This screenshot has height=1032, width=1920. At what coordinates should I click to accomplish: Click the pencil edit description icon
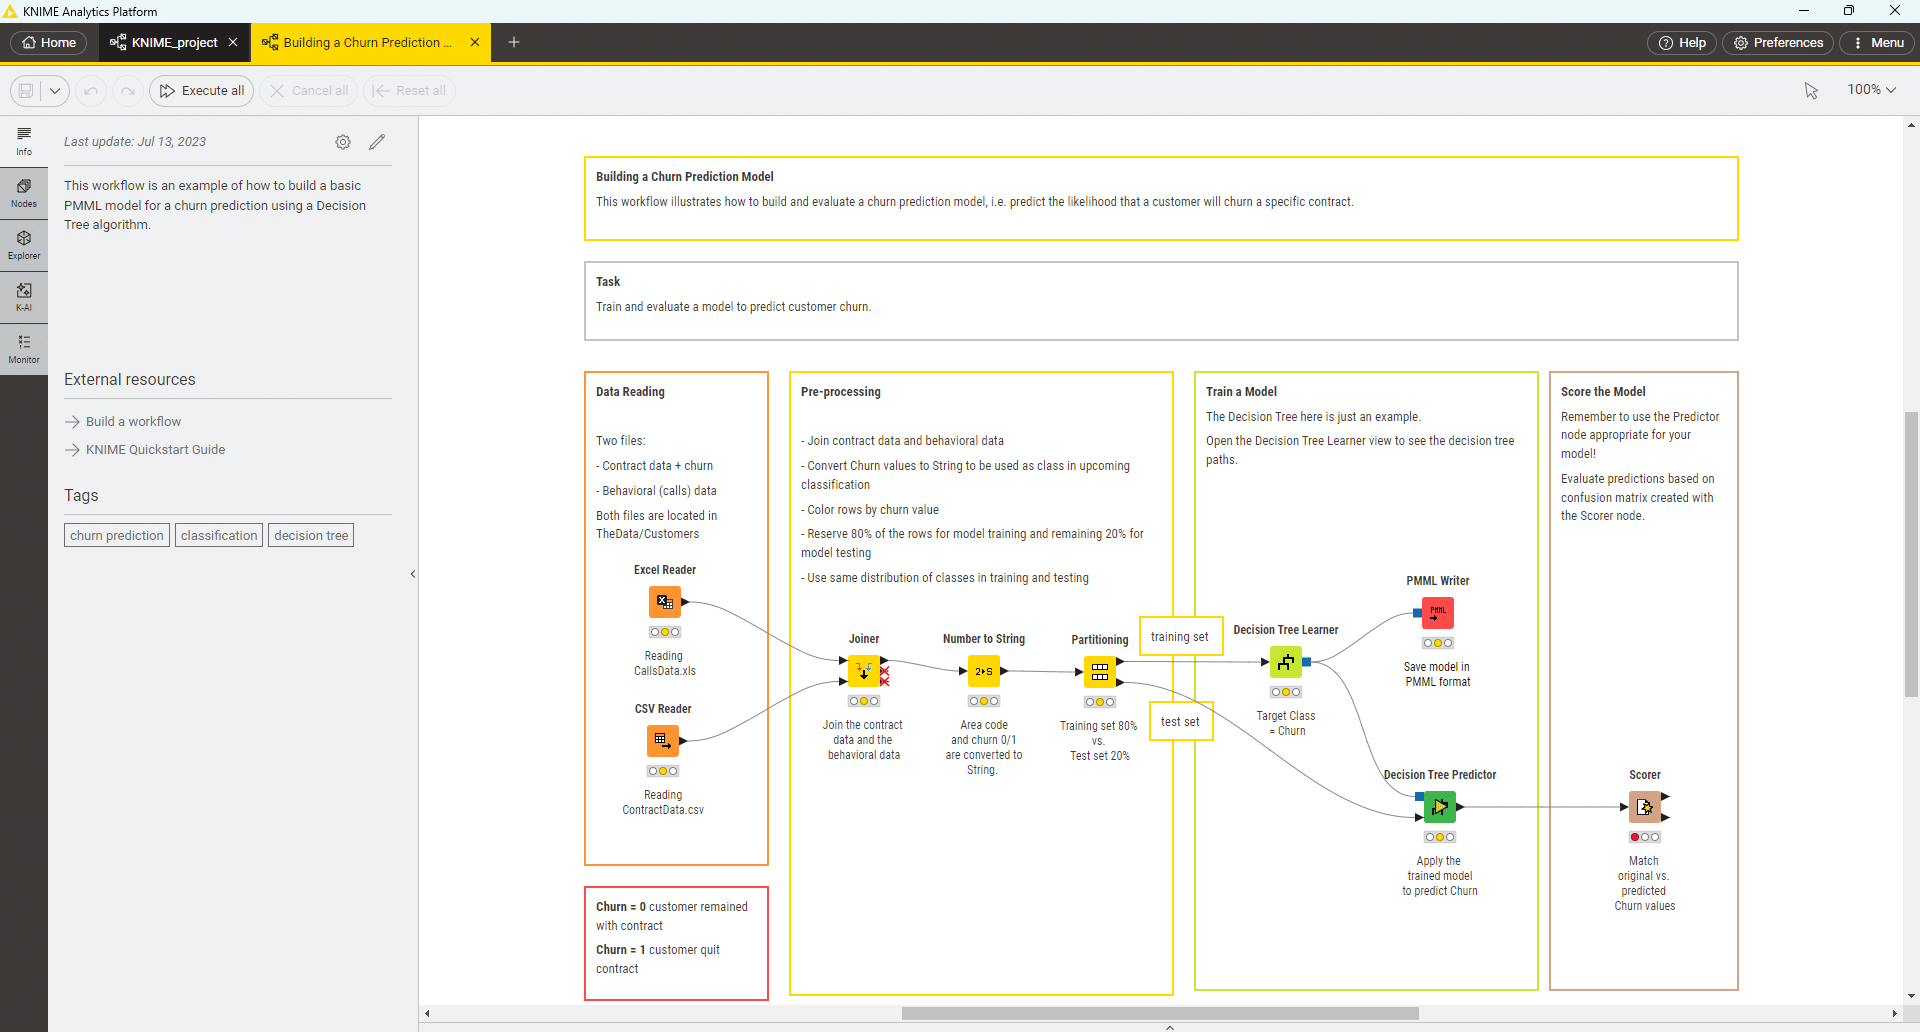[x=377, y=142]
